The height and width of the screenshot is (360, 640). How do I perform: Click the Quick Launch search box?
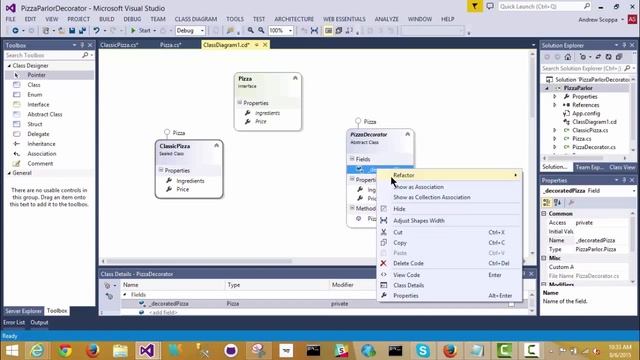(541, 7)
